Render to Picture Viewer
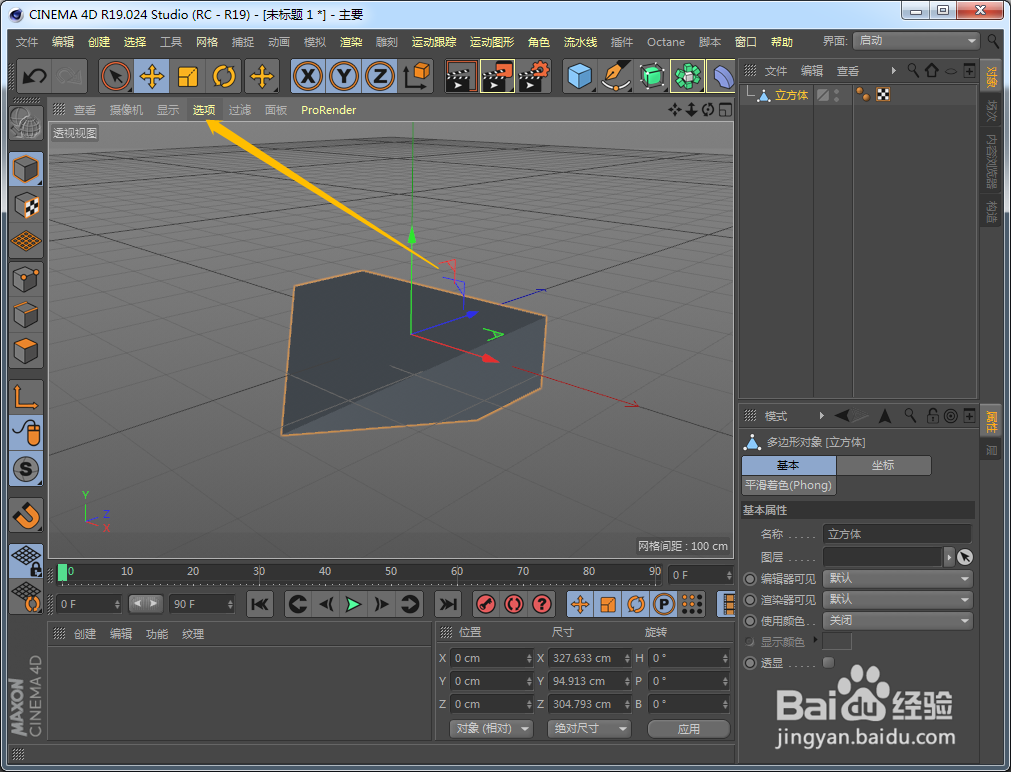The height and width of the screenshot is (772, 1011). (x=497, y=77)
